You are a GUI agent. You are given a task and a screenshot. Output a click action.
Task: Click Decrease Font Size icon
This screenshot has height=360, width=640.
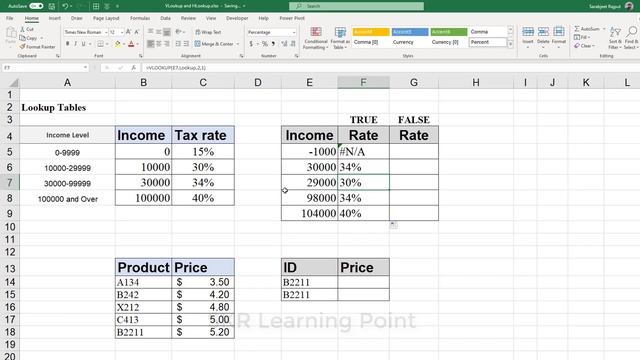tap(137, 32)
